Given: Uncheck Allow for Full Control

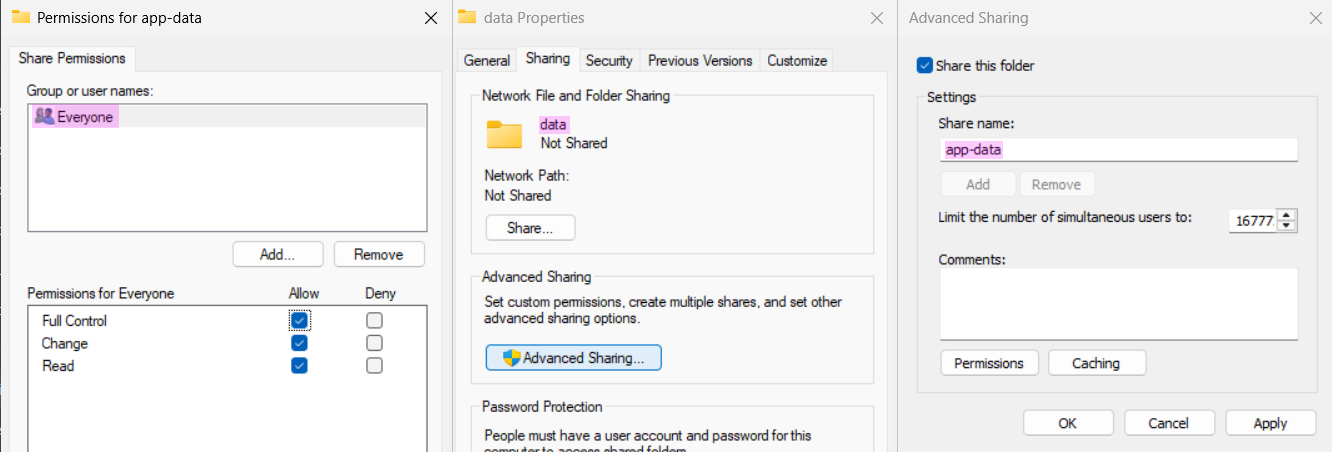Looking at the screenshot, I should (x=299, y=321).
